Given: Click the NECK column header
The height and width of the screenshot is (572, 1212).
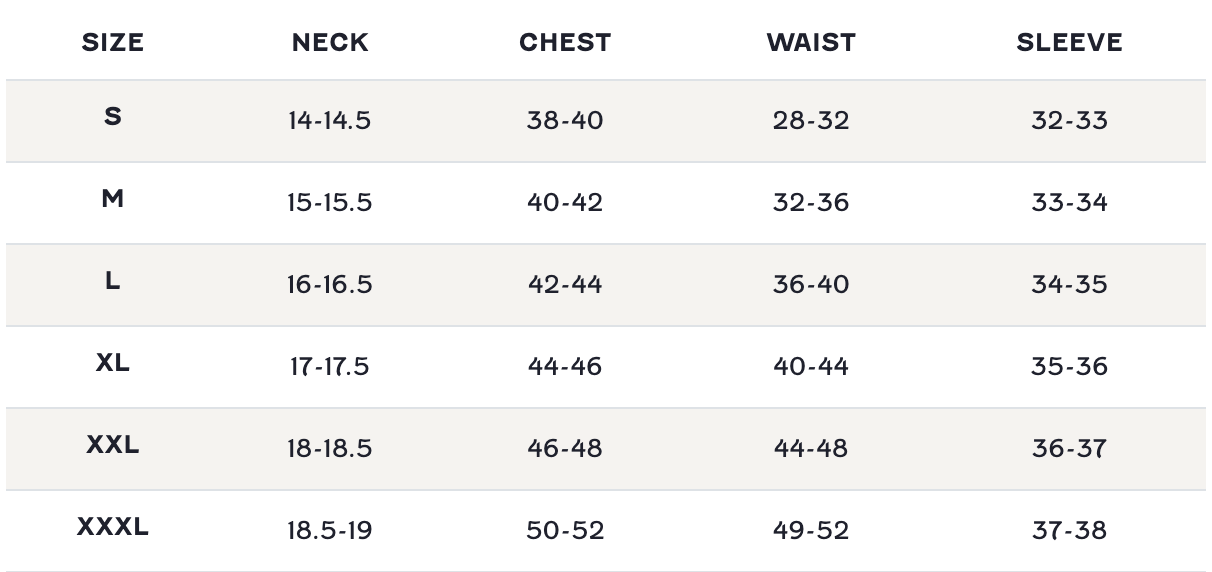Looking at the screenshot, I should (330, 42).
